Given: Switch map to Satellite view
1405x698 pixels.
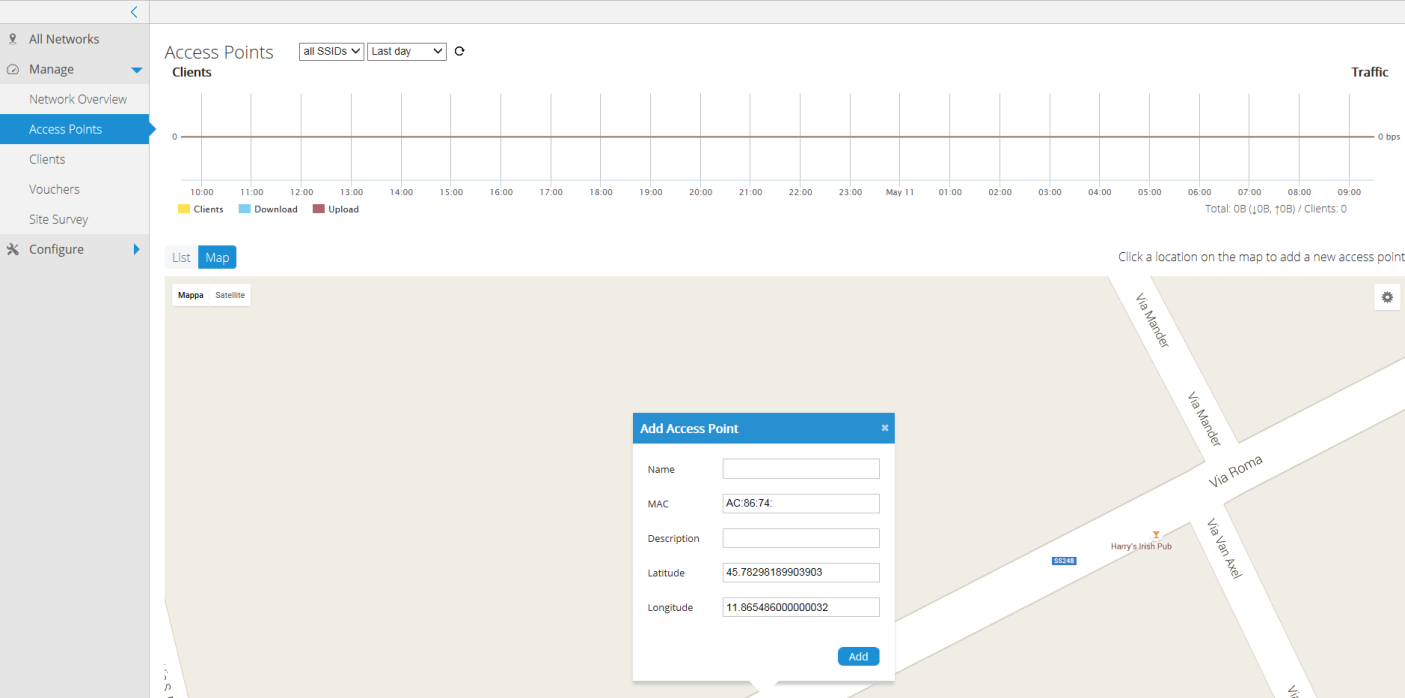Looking at the screenshot, I should pos(230,295).
